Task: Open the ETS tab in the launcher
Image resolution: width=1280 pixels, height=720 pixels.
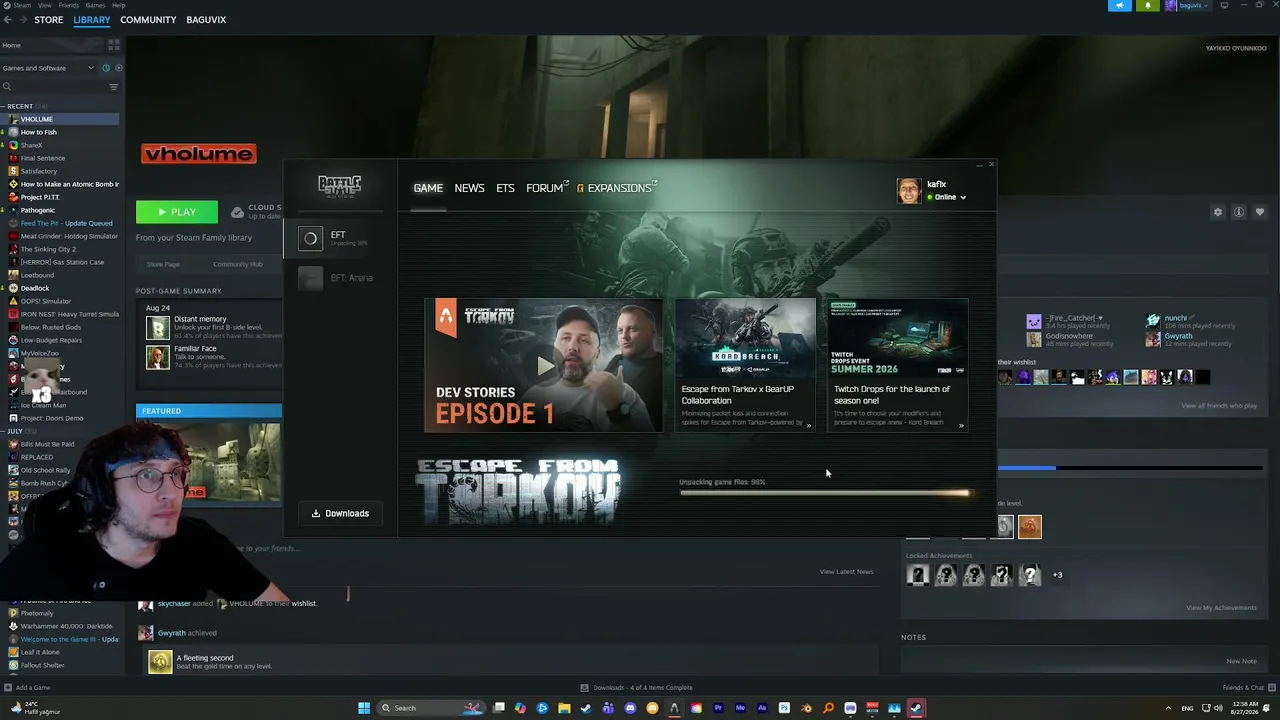Action: tap(505, 188)
